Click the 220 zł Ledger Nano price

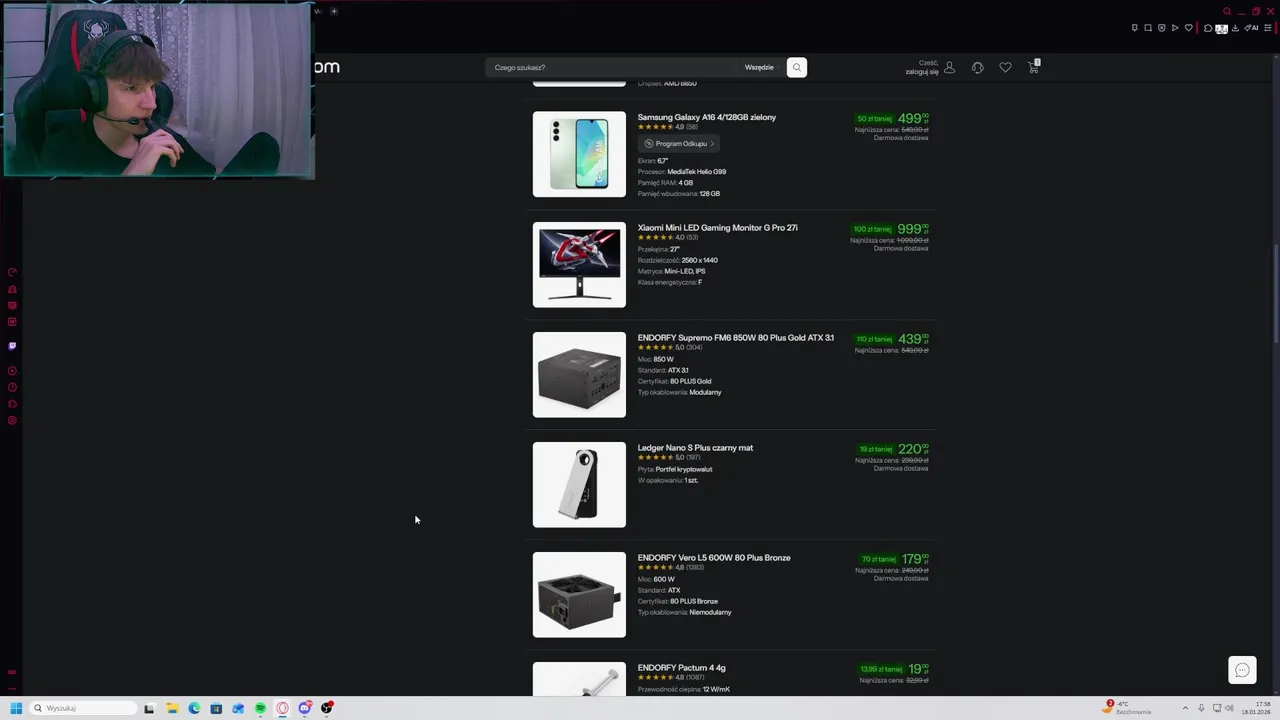pyautogui.click(x=913, y=448)
